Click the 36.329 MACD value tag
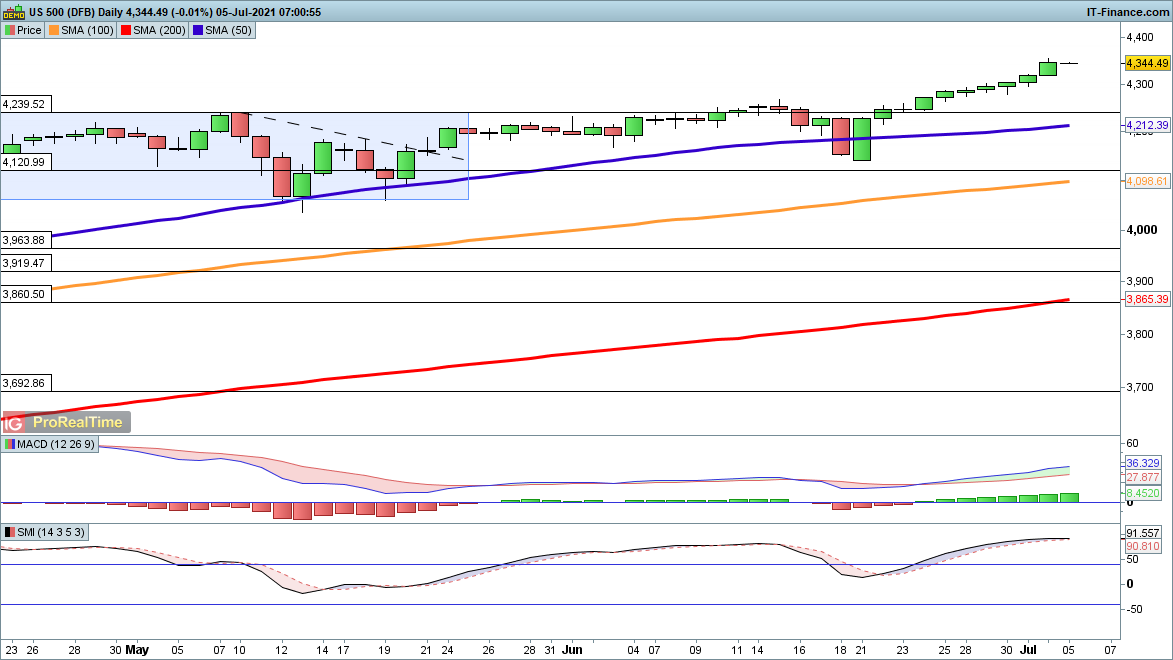1173x660 pixels. coord(1142,464)
